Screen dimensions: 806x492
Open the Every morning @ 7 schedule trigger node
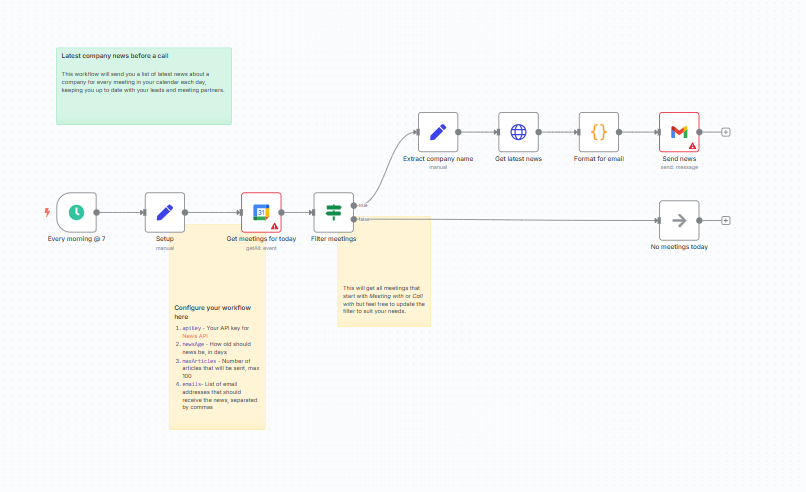76,212
